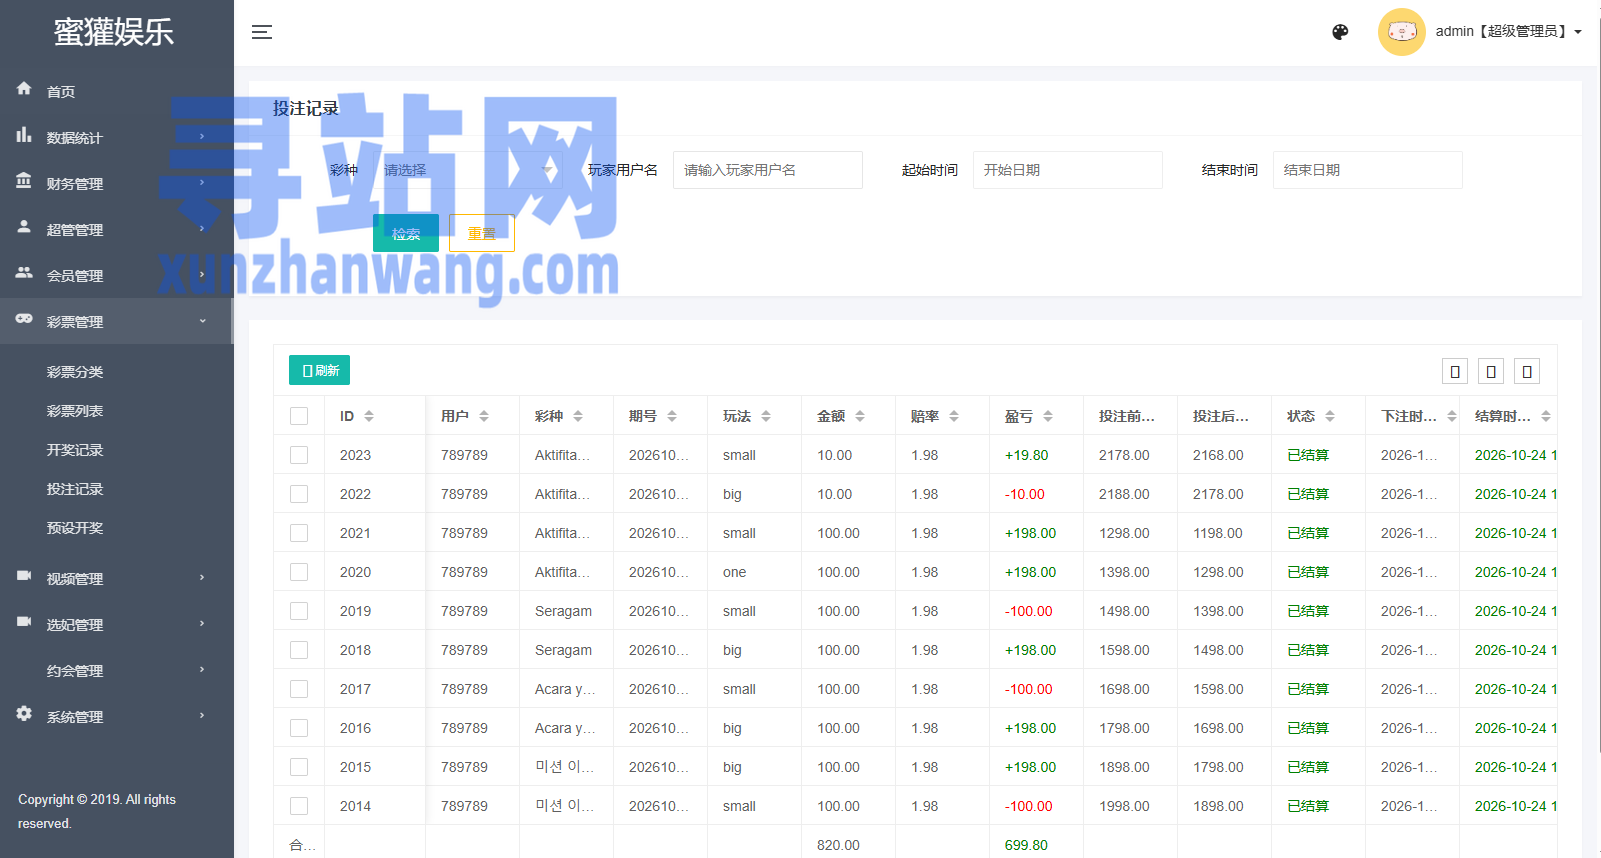Screen dimensions: 1601x858
Task: Click the bank icon for 财务管理
Action: coord(24,181)
